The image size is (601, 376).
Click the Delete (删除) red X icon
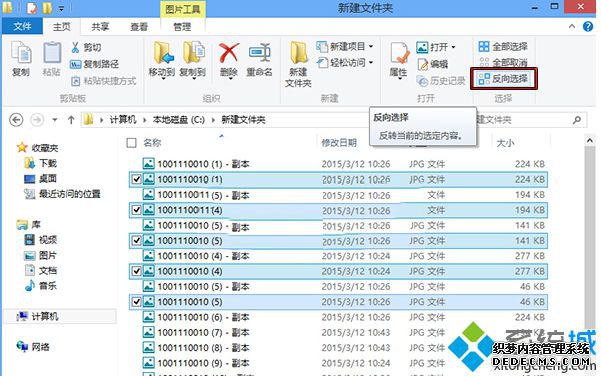[229, 53]
